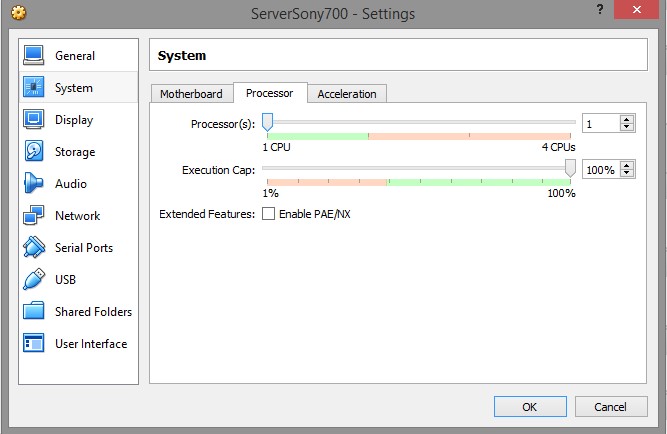Decrease processor count with down arrow

[x=626, y=127]
